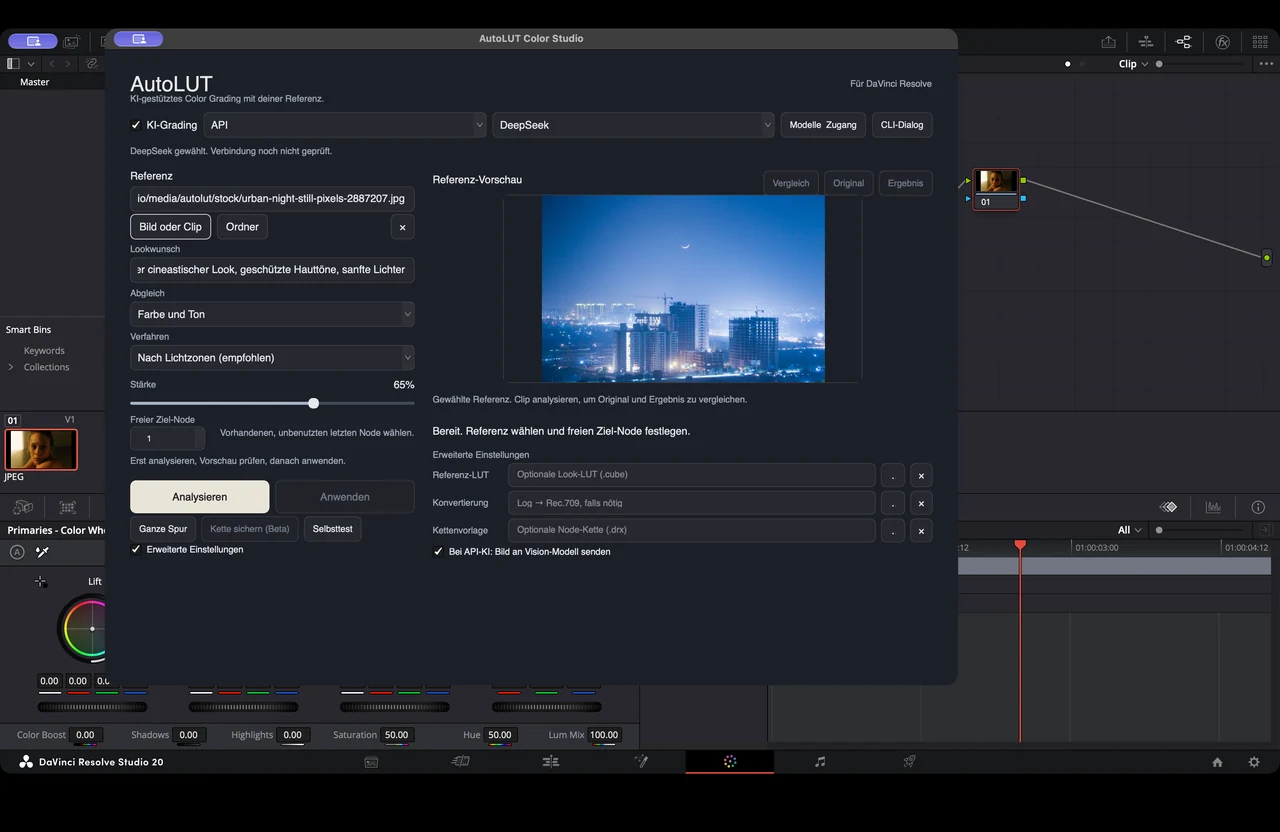
Task: Expand Collections in Smart Bins
Action: point(11,367)
